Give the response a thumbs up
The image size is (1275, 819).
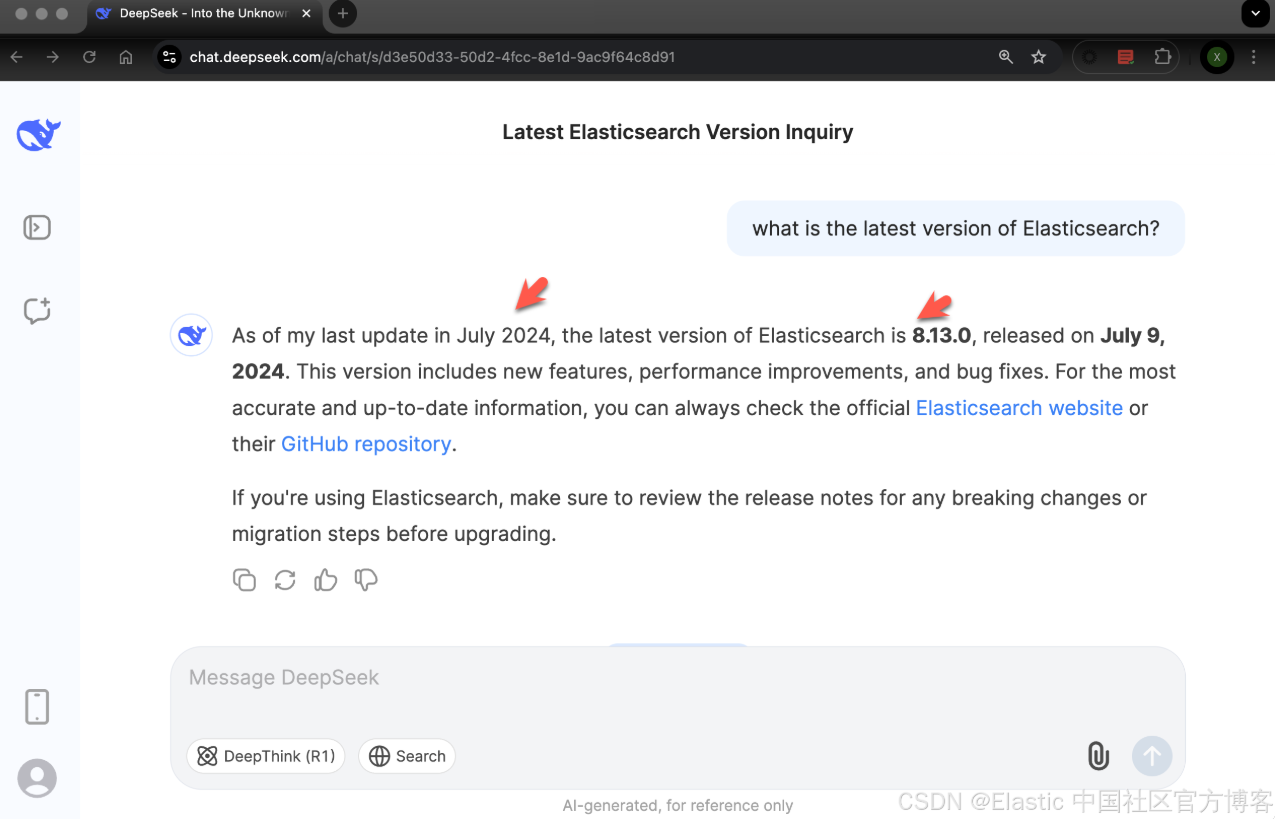coord(326,580)
